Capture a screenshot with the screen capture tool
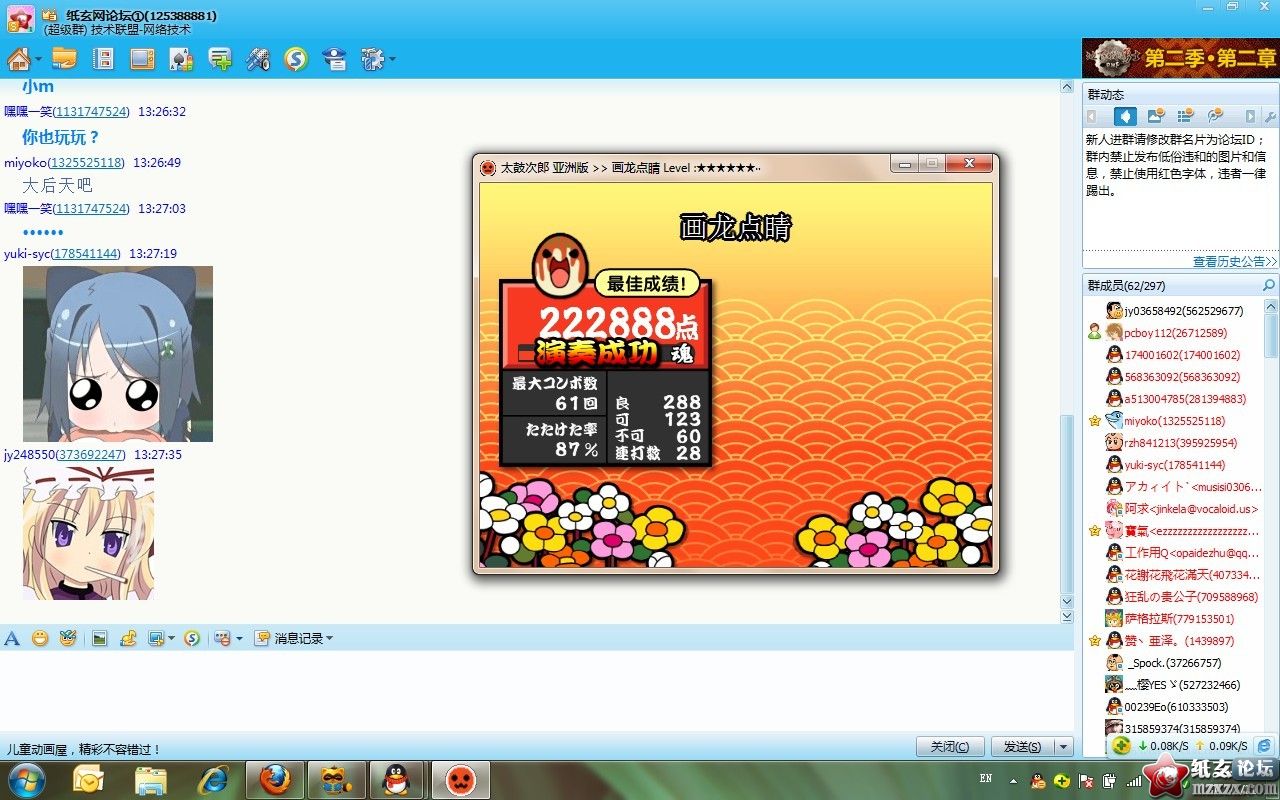This screenshot has width=1280, height=800. click(156, 638)
